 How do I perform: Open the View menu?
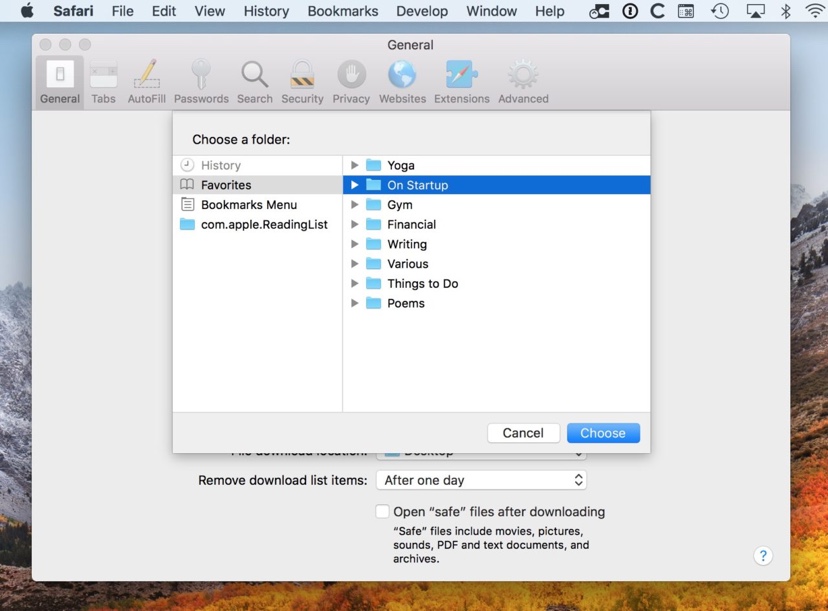click(209, 11)
